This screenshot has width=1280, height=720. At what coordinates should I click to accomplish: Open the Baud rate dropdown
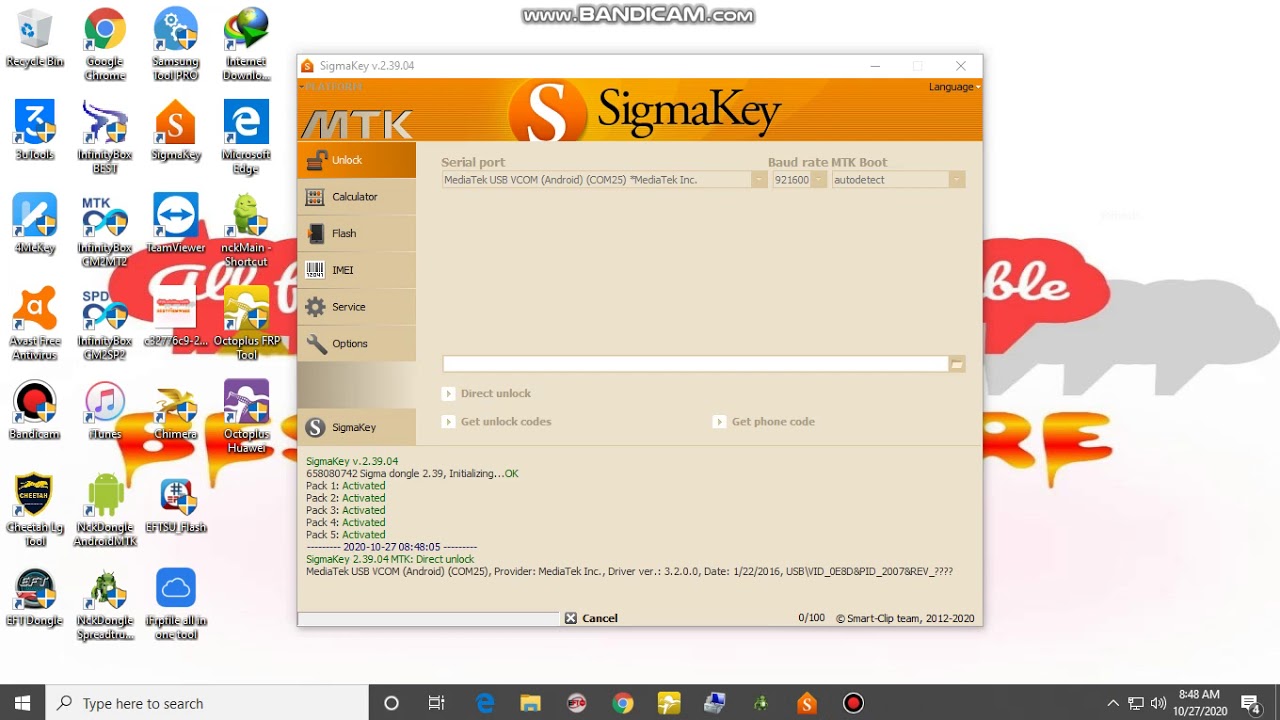(x=818, y=180)
